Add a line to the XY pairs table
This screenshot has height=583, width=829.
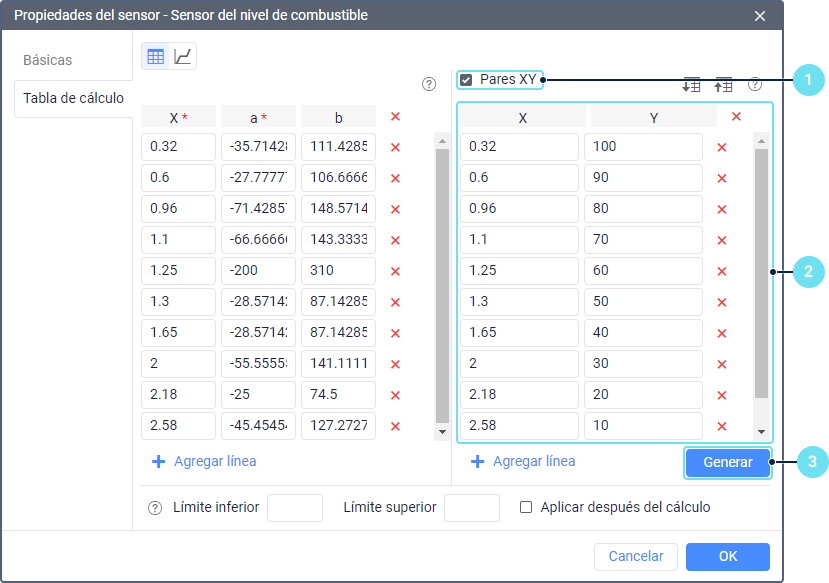[523, 462]
